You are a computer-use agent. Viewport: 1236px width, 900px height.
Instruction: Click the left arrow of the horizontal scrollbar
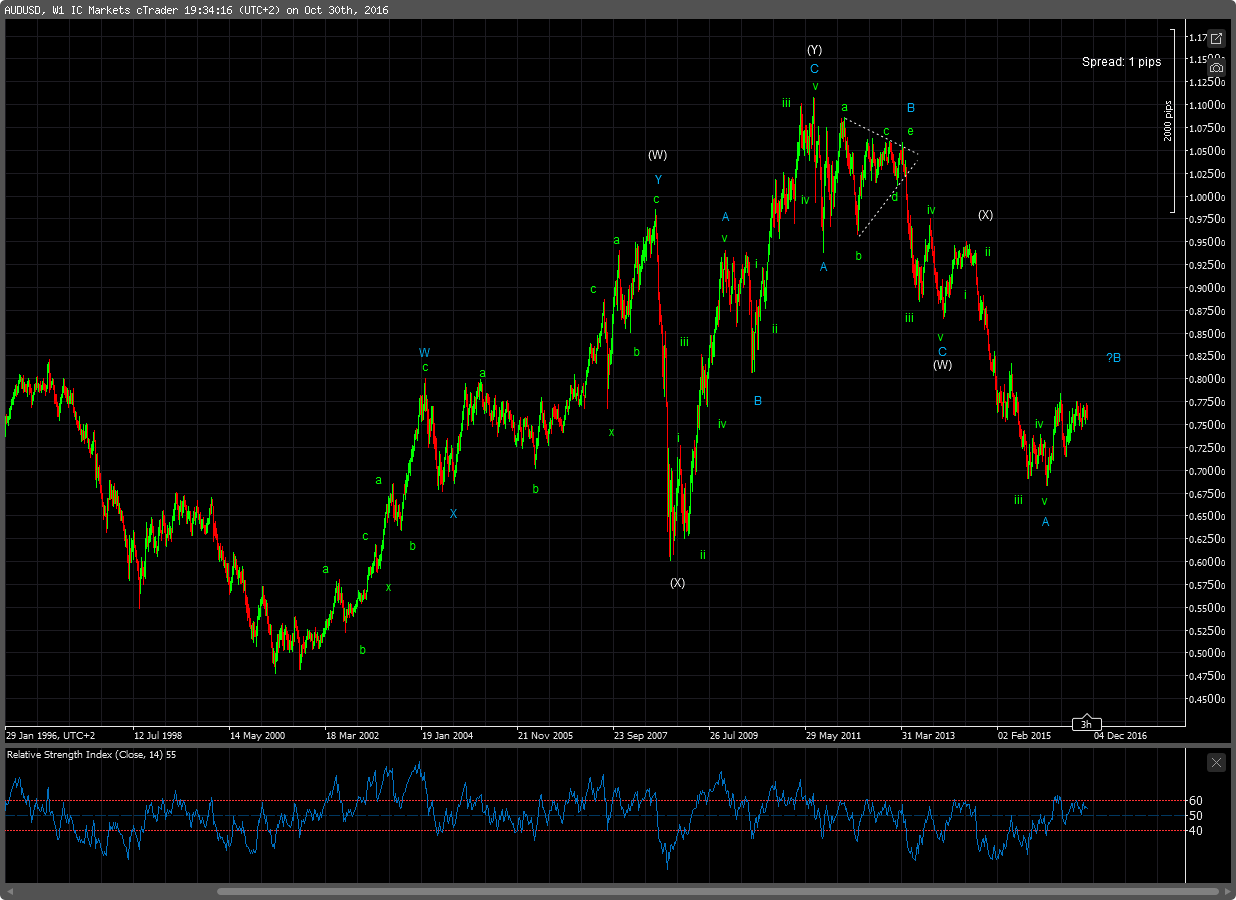tap(12, 891)
